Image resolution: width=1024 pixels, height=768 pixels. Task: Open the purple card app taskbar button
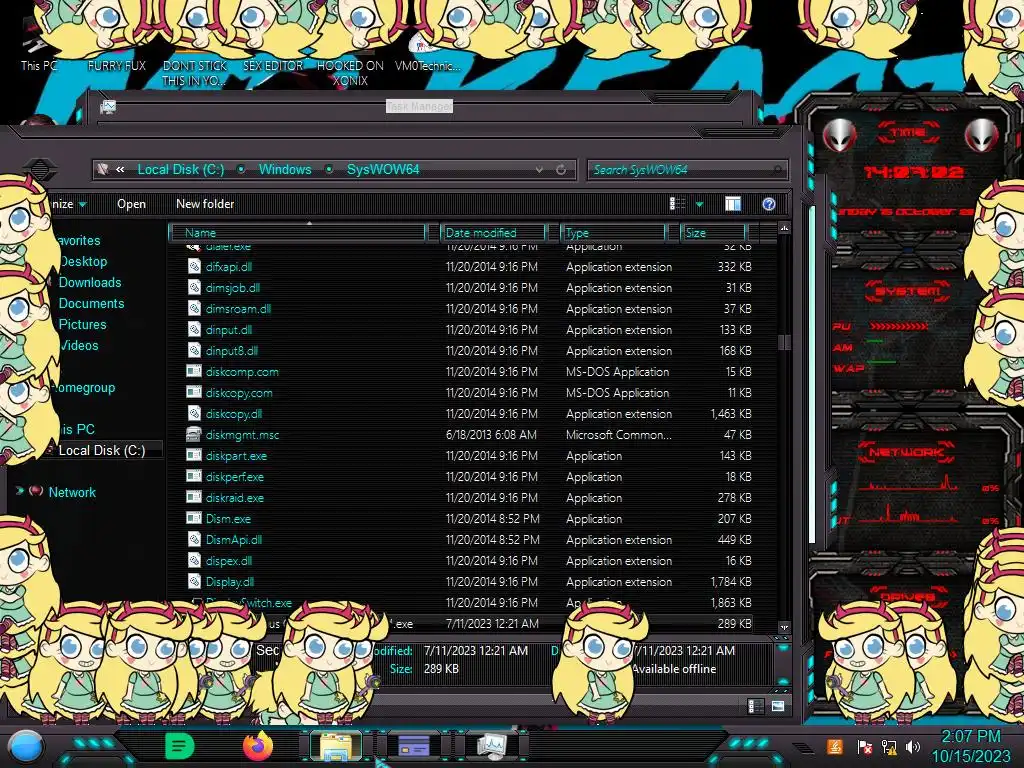(413, 746)
